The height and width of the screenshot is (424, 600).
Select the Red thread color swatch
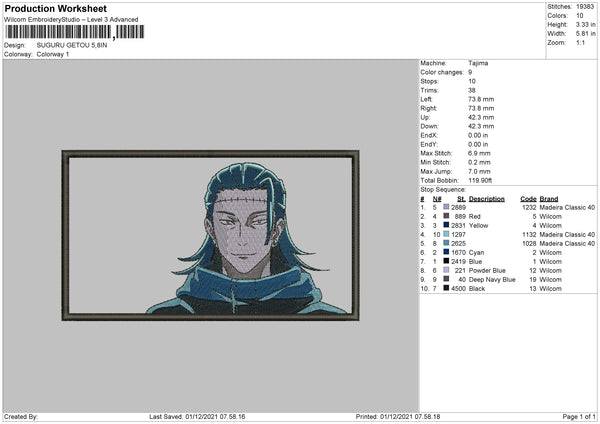[x=446, y=216]
